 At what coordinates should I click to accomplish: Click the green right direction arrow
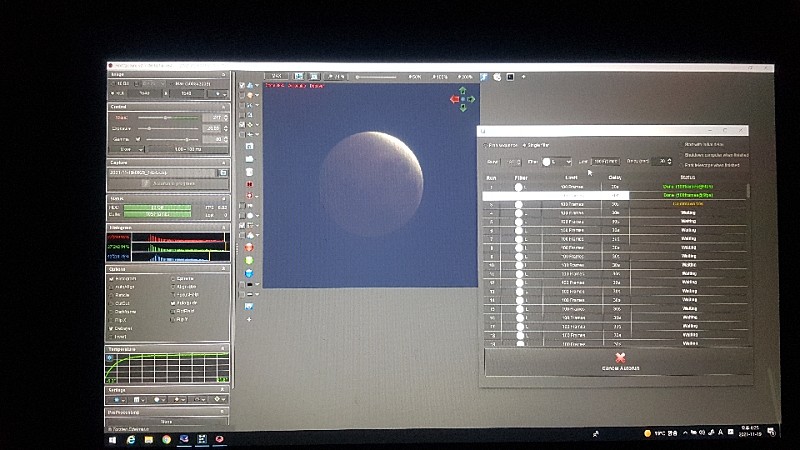point(471,99)
